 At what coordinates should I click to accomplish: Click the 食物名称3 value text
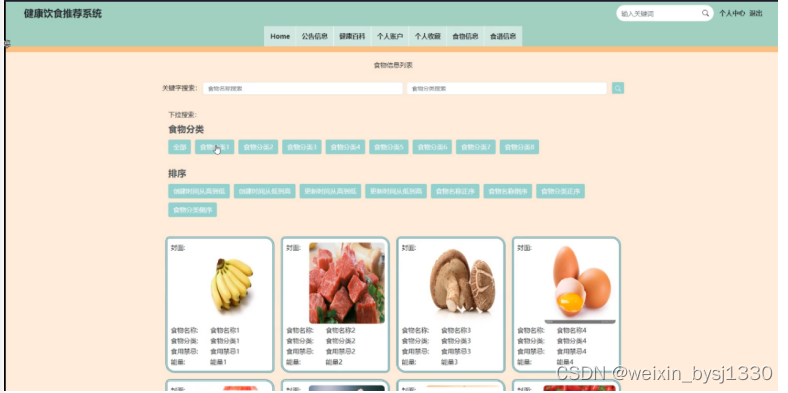click(x=456, y=331)
